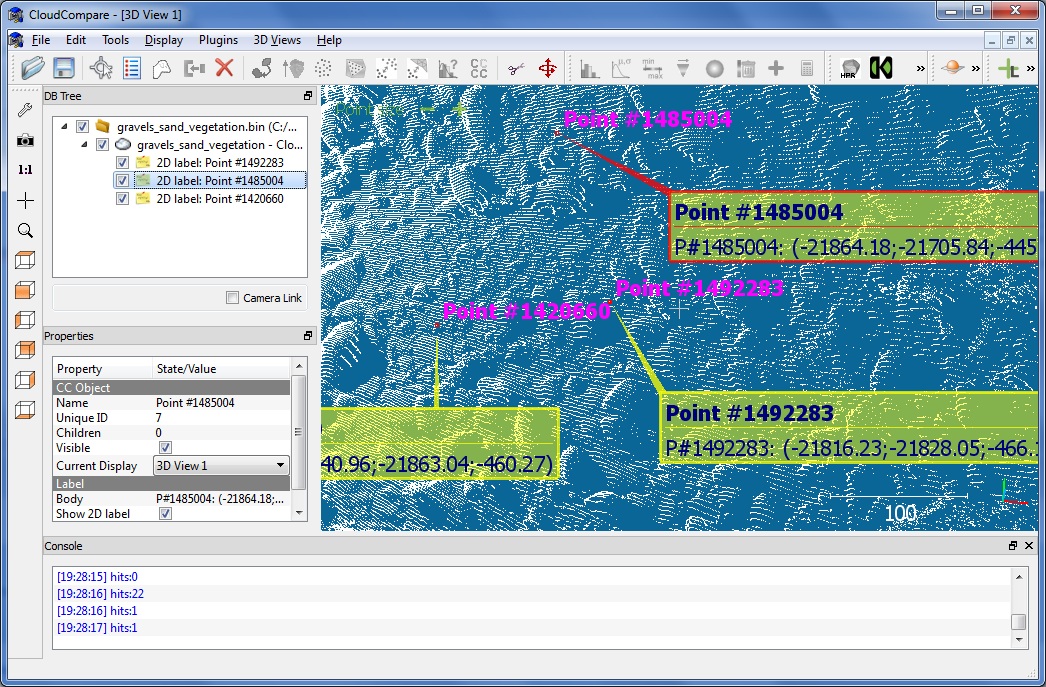The height and width of the screenshot is (687, 1046).
Task: Collapse the gravels_sand_vegetation.bin tree node
Action: (x=63, y=127)
